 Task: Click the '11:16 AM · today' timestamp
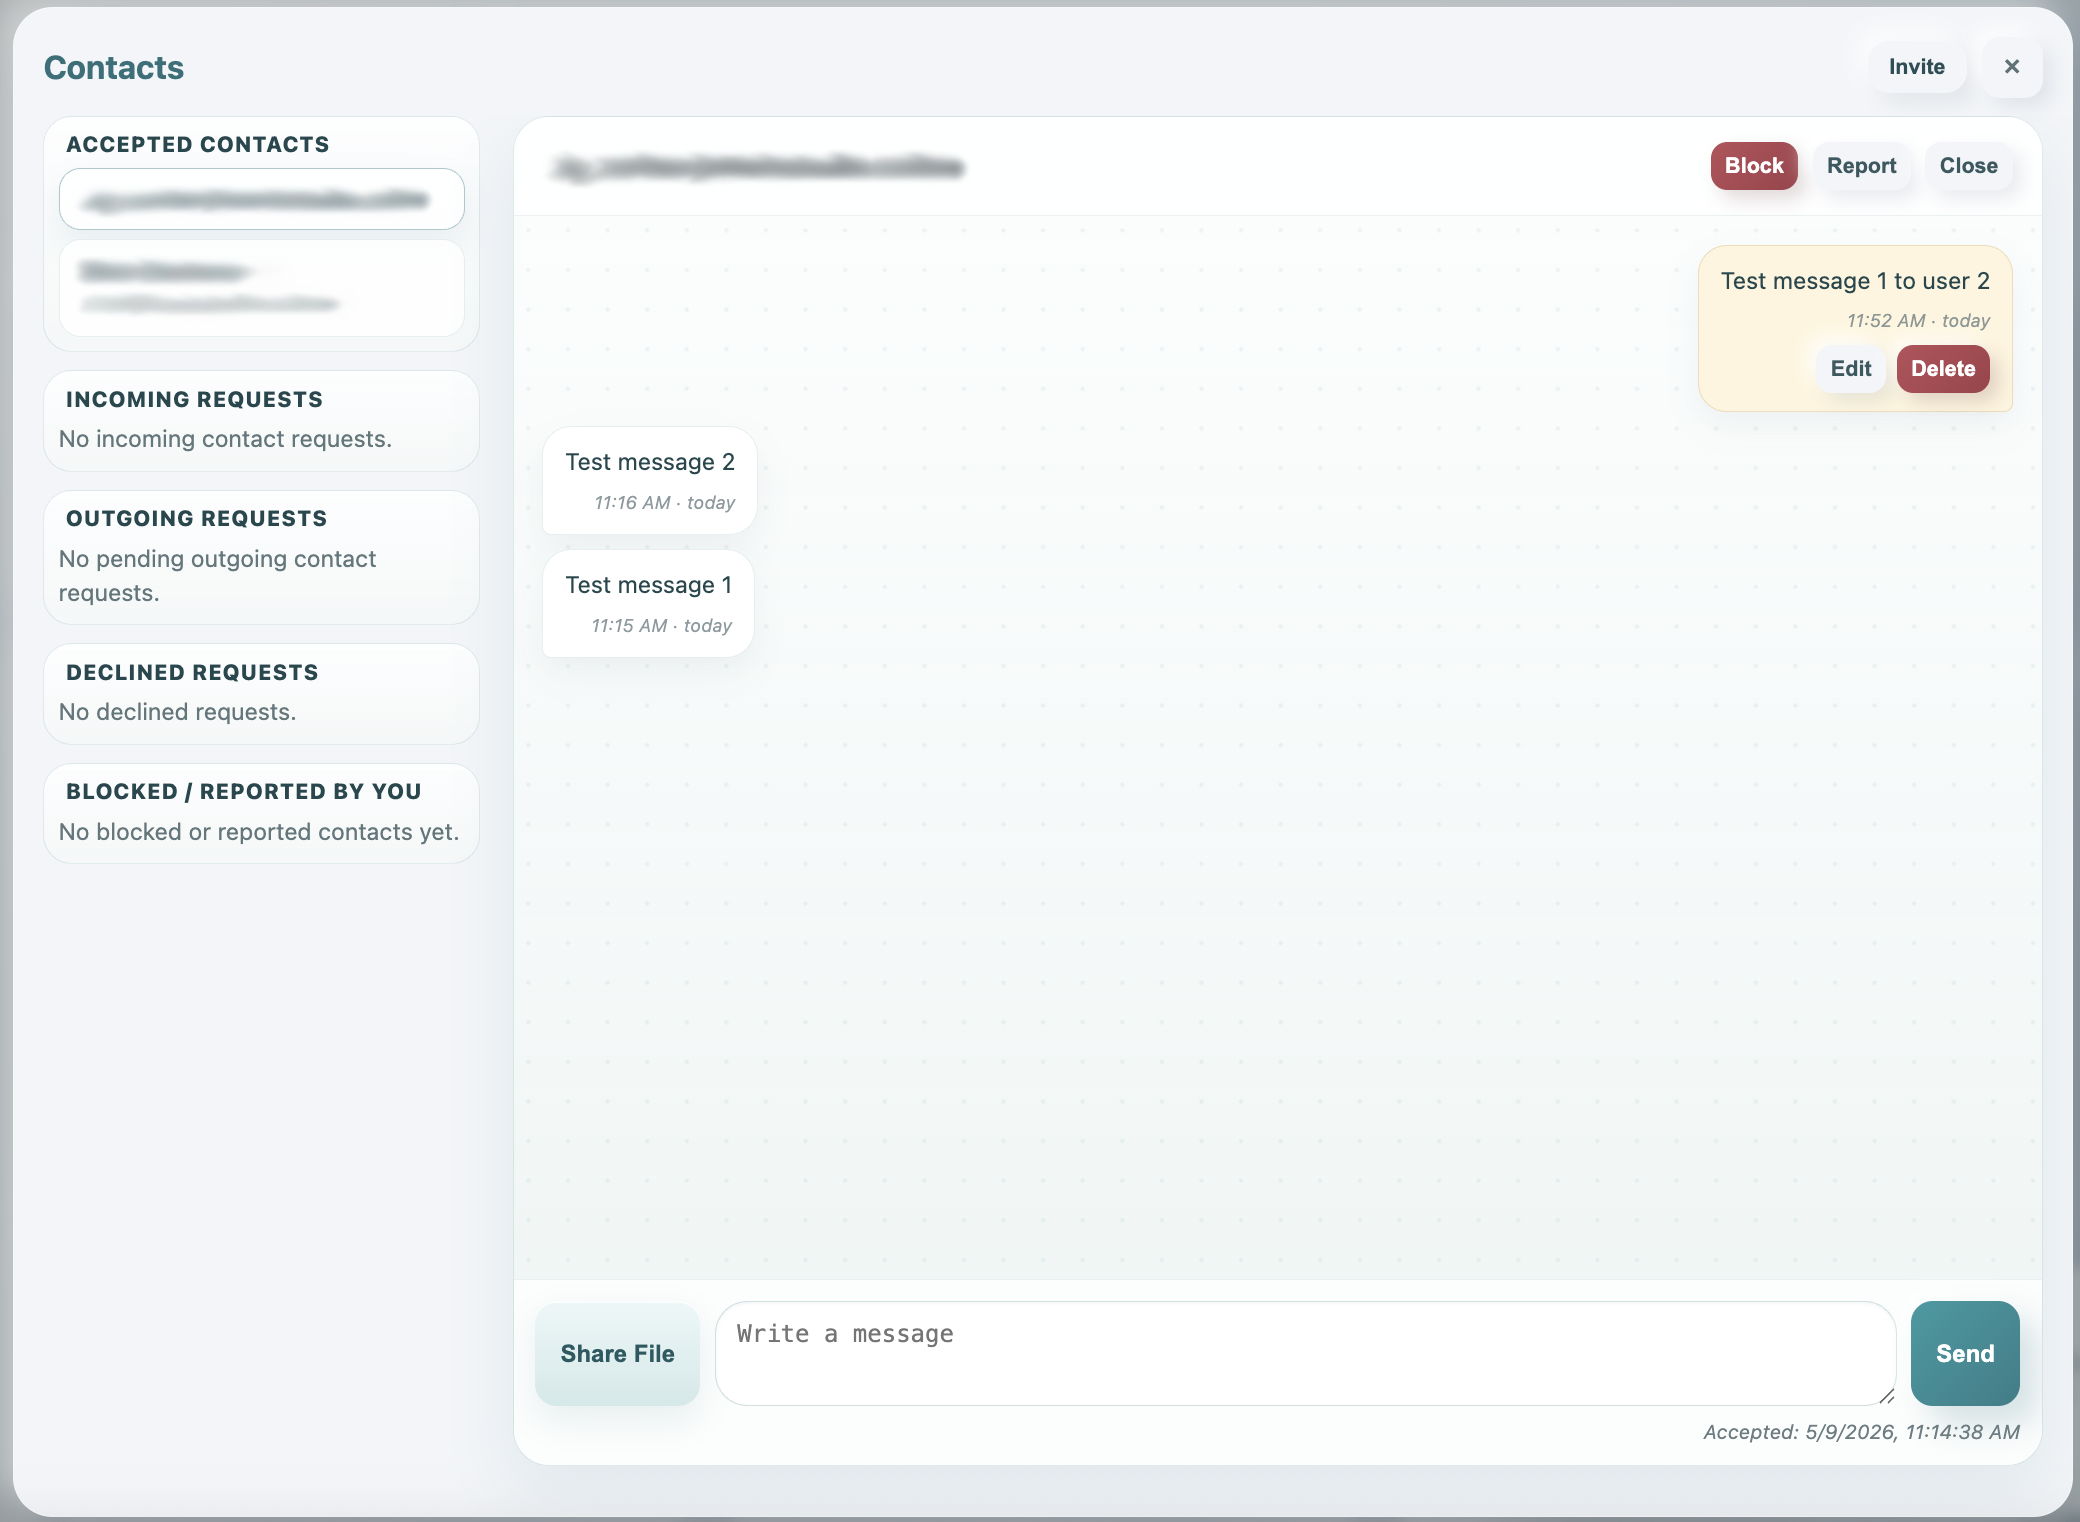click(x=665, y=503)
